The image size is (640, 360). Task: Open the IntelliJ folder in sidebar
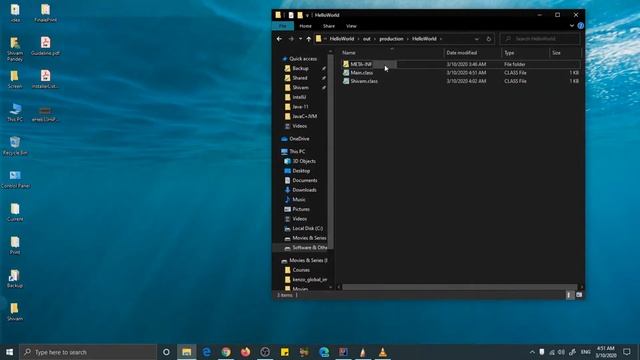click(299, 97)
